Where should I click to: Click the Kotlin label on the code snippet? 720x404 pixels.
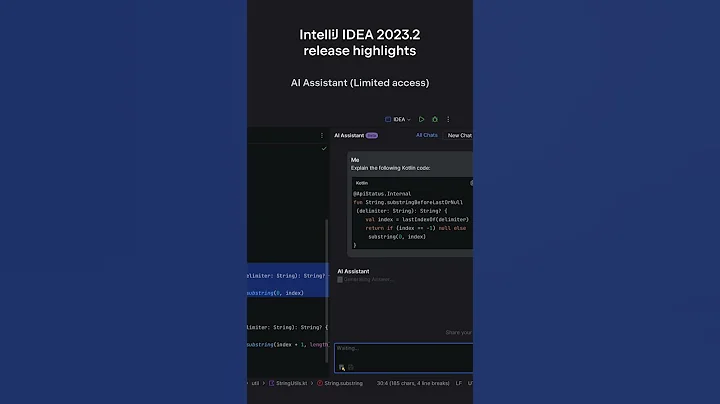pos(362,183)
